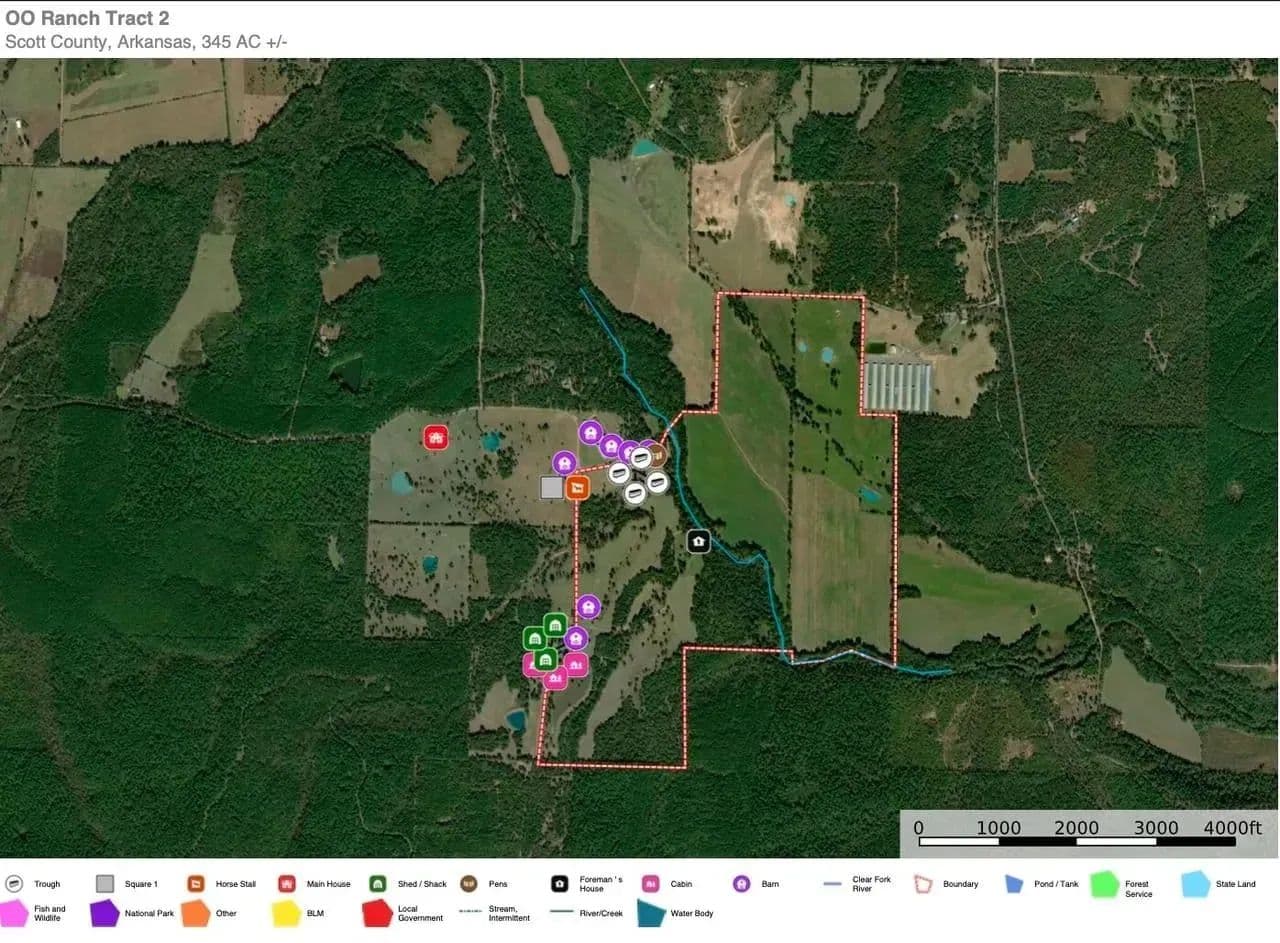1280x943 pixels.
Task: Click the Trough icon in the legend
Action: point(14,884)
